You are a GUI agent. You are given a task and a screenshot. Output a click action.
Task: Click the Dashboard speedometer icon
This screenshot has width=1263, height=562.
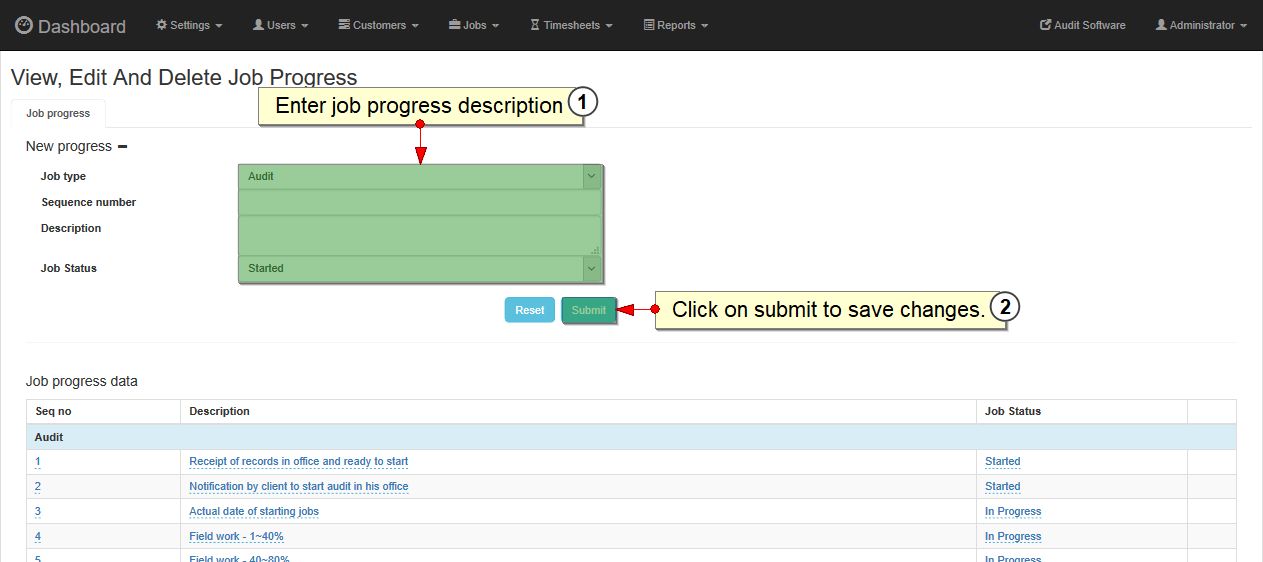pos(24,26)
